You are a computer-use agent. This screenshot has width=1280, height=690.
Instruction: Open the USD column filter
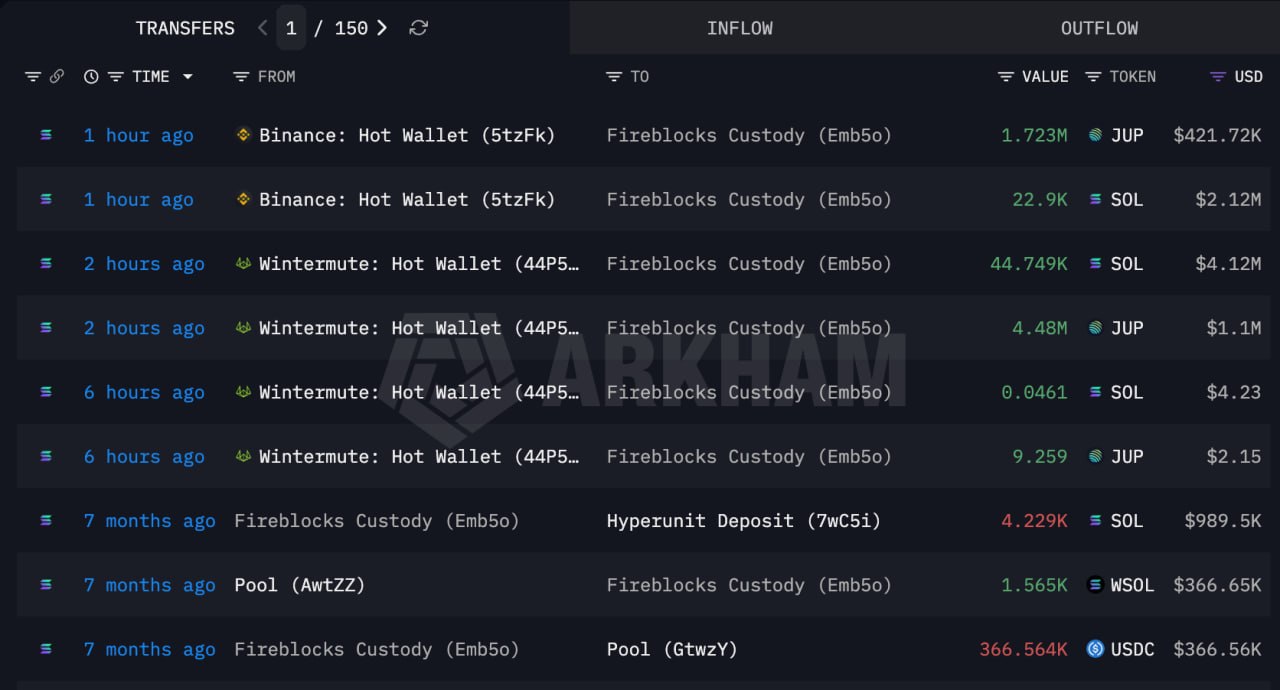coord(1217,77)
